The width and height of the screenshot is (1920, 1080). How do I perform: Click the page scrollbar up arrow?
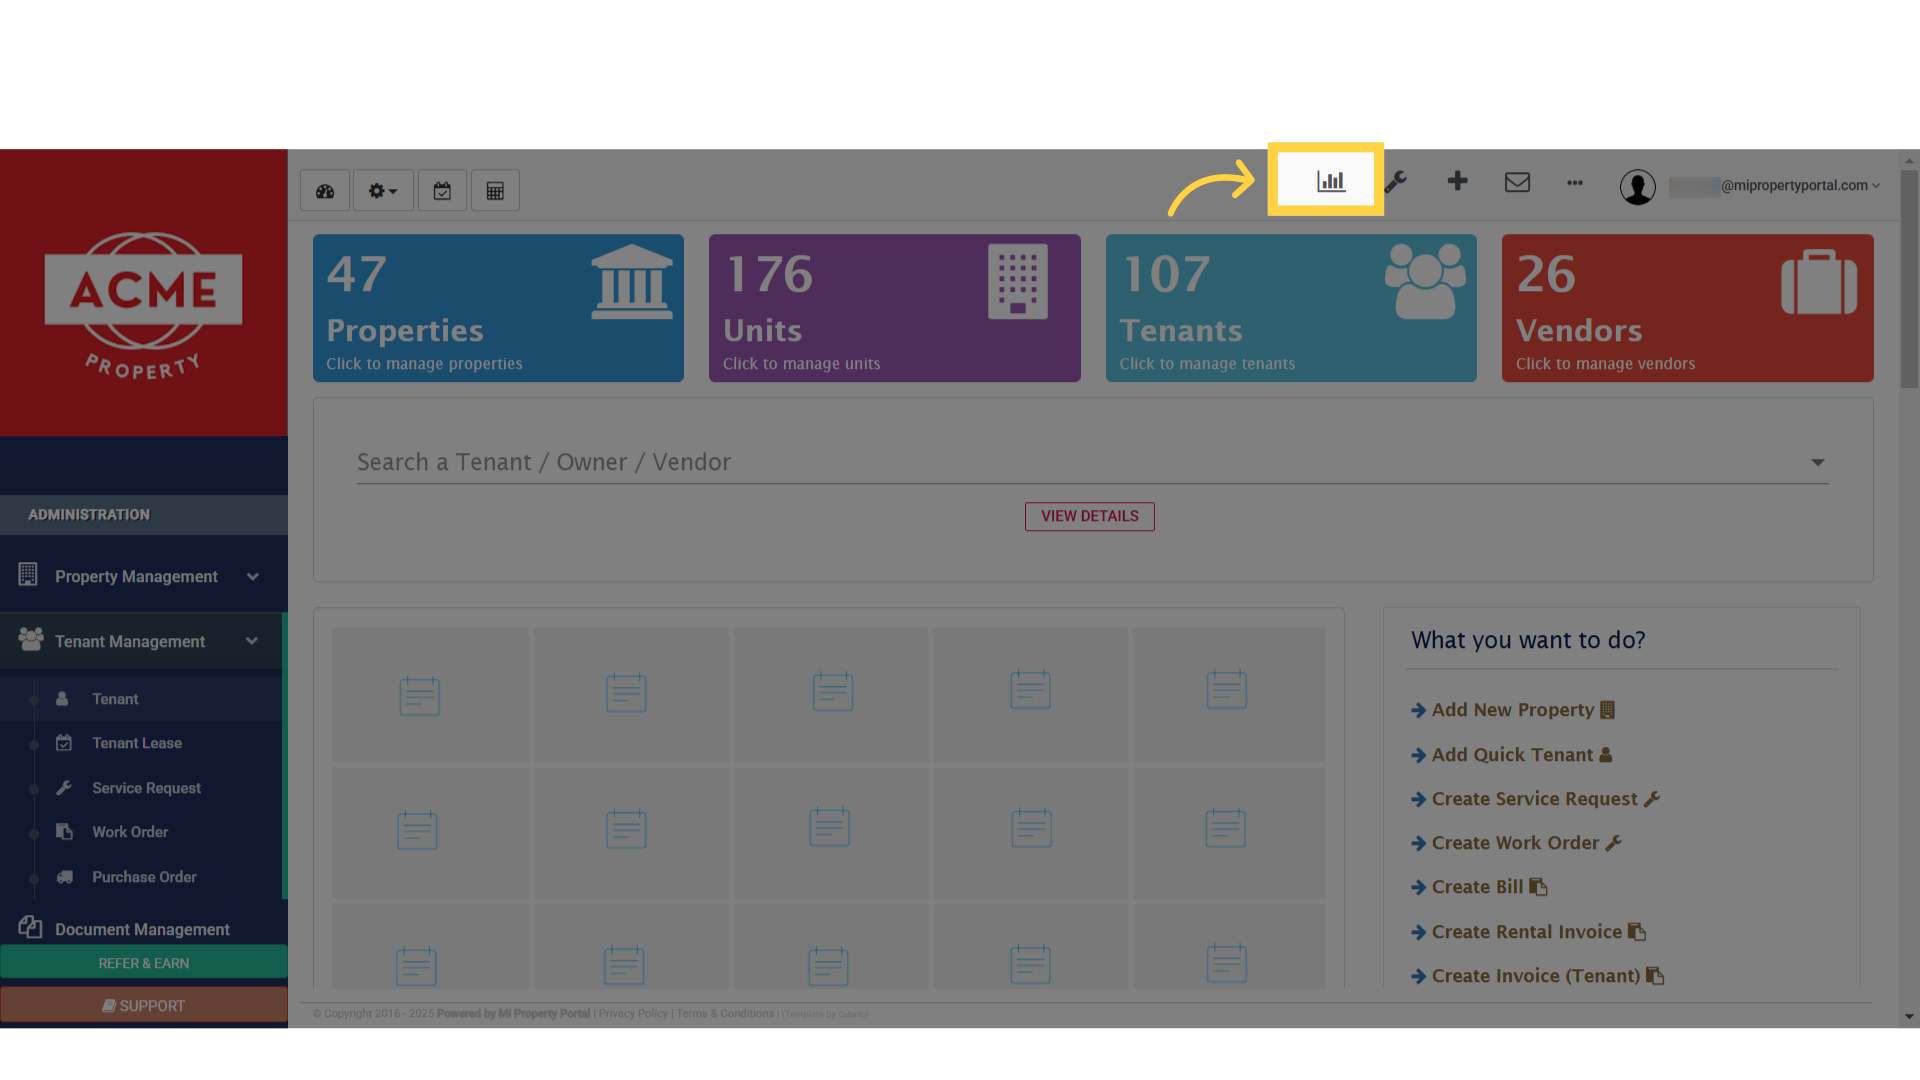point(1910,159)
